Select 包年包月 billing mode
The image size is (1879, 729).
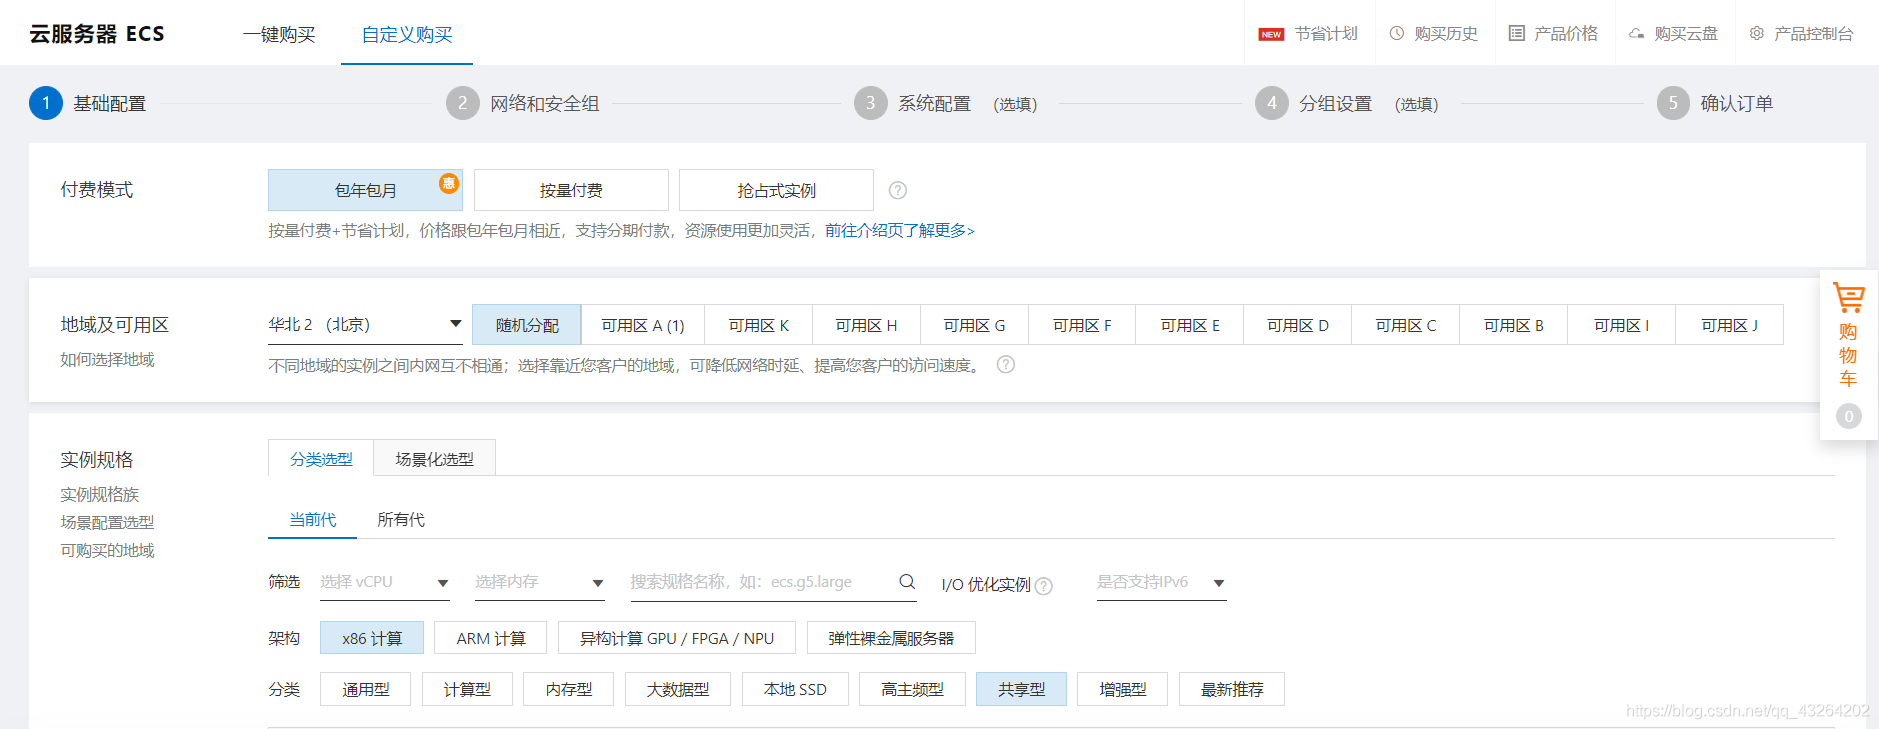[365, 190]
